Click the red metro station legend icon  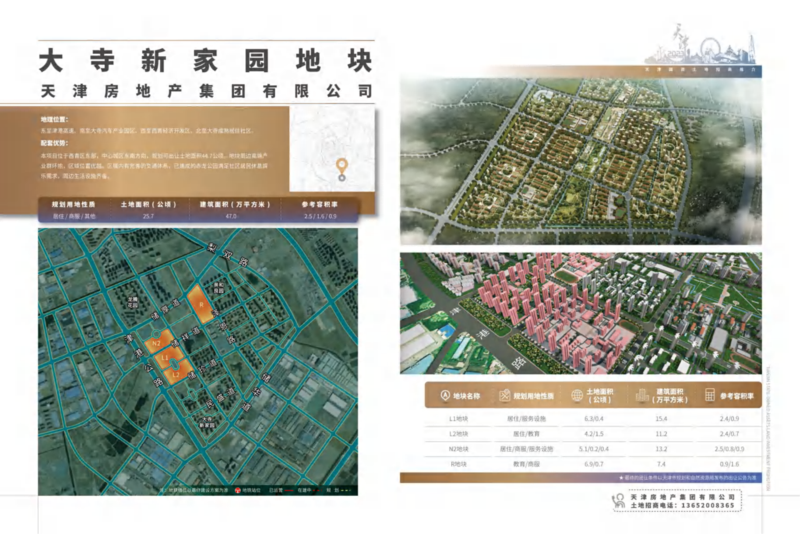[x=237, y=490]
